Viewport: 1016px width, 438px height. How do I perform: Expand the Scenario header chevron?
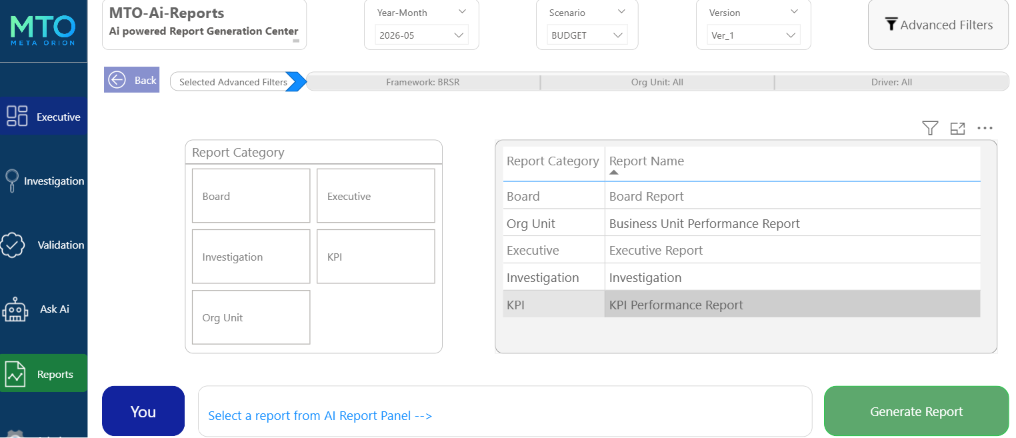click(621, 12)
